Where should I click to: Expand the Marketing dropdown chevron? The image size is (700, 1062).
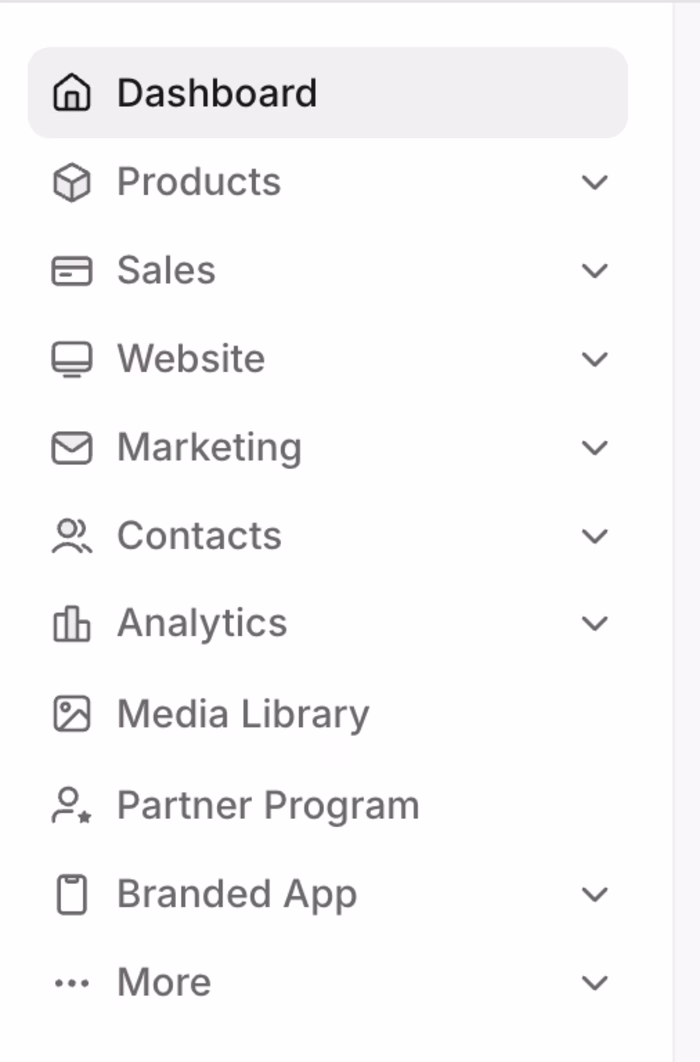tap(595, 448)
